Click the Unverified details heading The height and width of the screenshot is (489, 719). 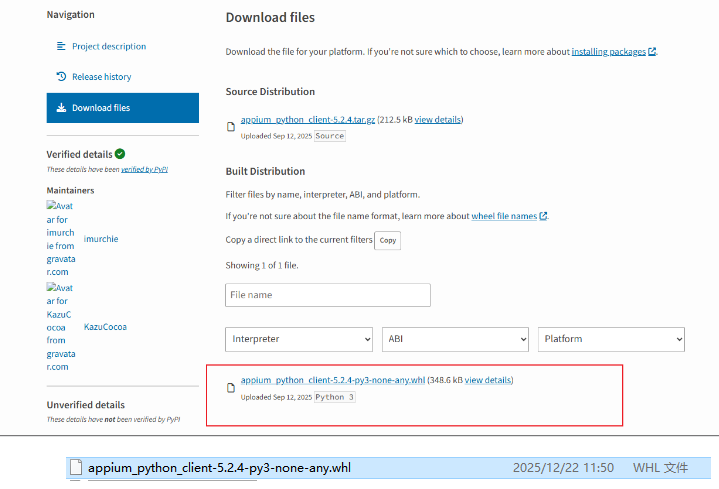86,405
